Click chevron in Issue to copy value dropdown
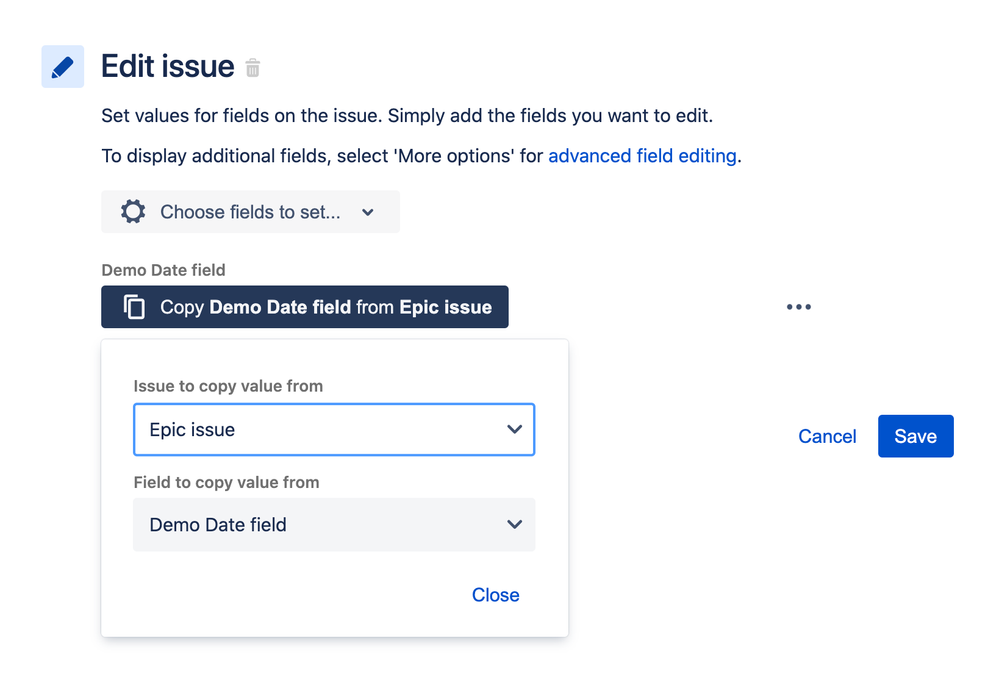The height and width of the screenshot is (682, 999). pyautogui.click(x=515, y=429)
